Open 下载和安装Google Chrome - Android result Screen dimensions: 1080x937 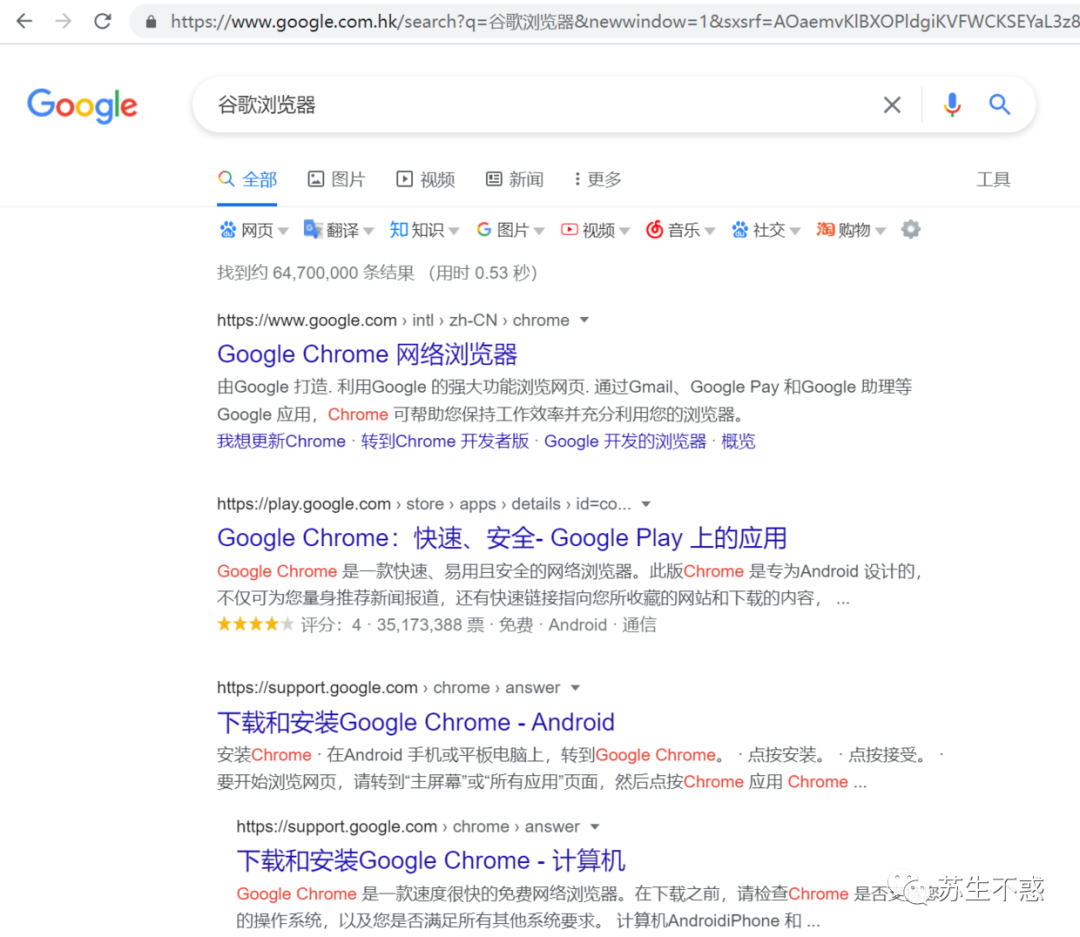coord(415,722)
